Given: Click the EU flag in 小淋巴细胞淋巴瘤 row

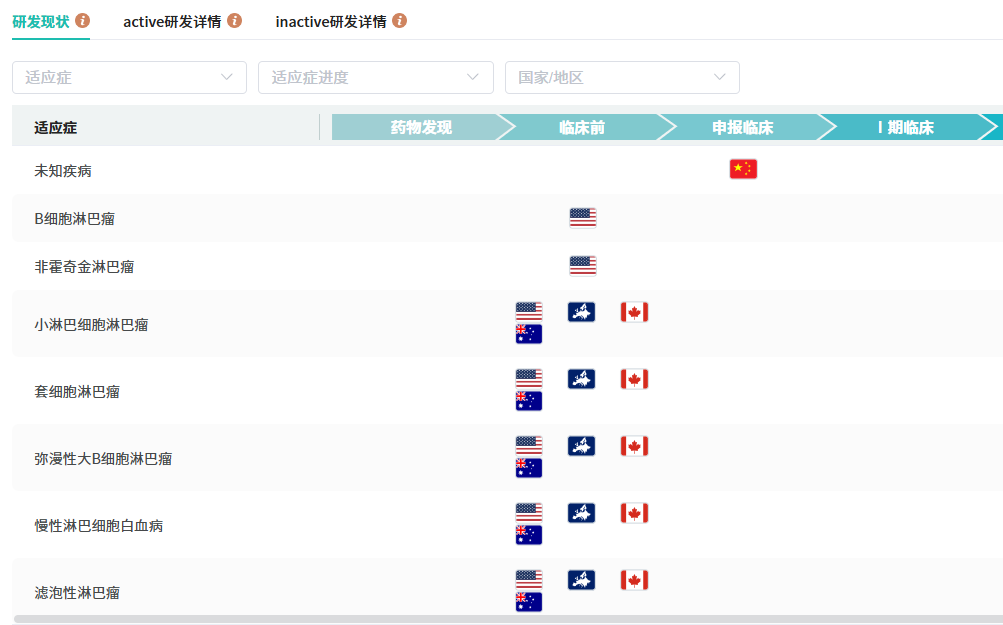Looking at the screenshot, I should point(581,312).
